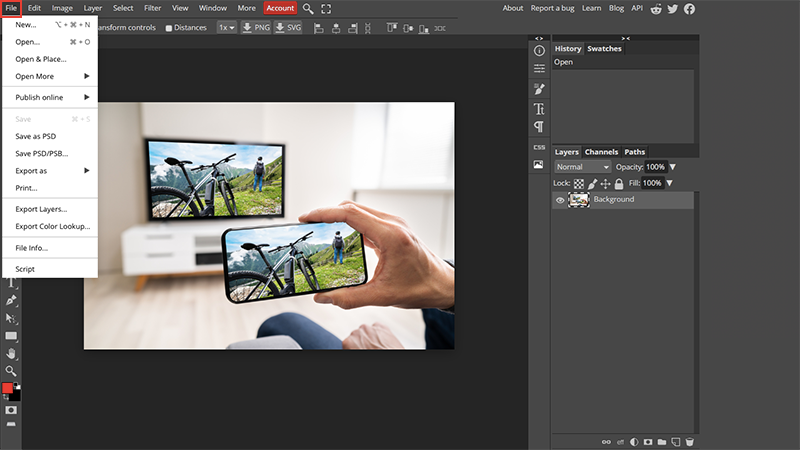Open the Info panel icon

[539, 51]
